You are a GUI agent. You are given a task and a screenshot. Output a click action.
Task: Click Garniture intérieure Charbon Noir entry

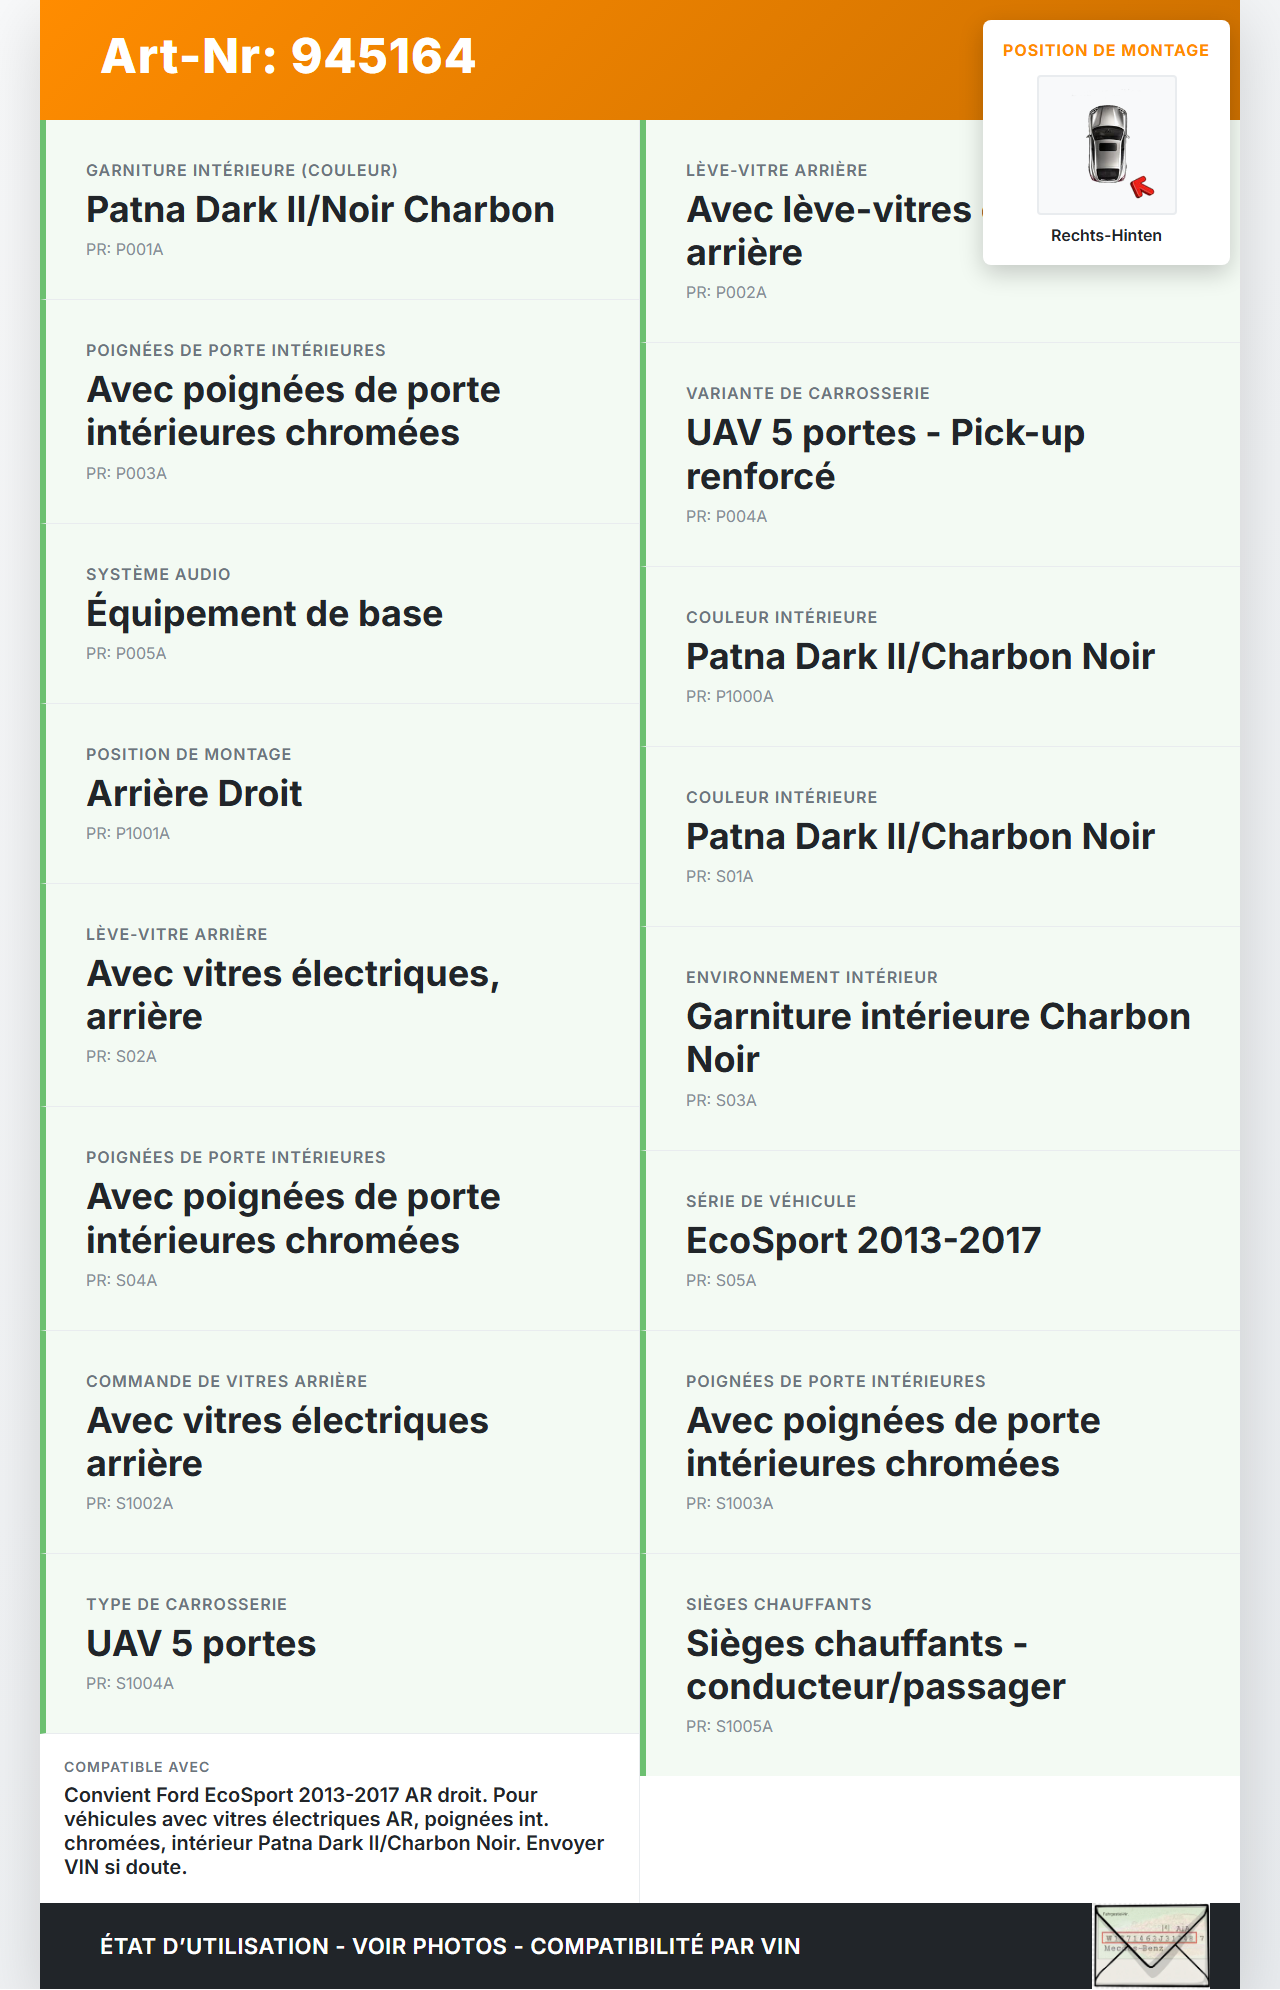[938, 1038]
